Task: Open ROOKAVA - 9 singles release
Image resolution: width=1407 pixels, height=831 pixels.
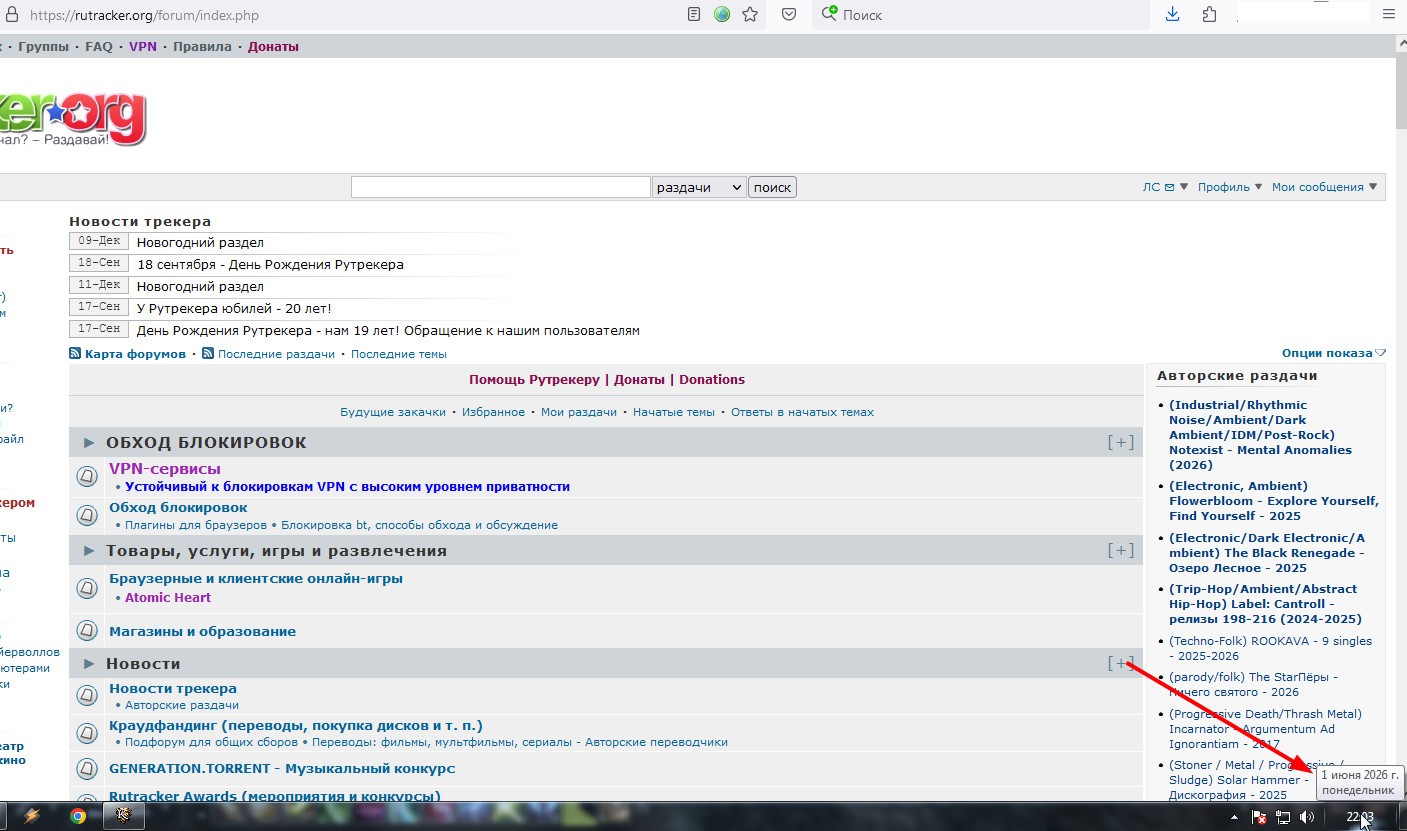Action: click(x=1270, y=649)
